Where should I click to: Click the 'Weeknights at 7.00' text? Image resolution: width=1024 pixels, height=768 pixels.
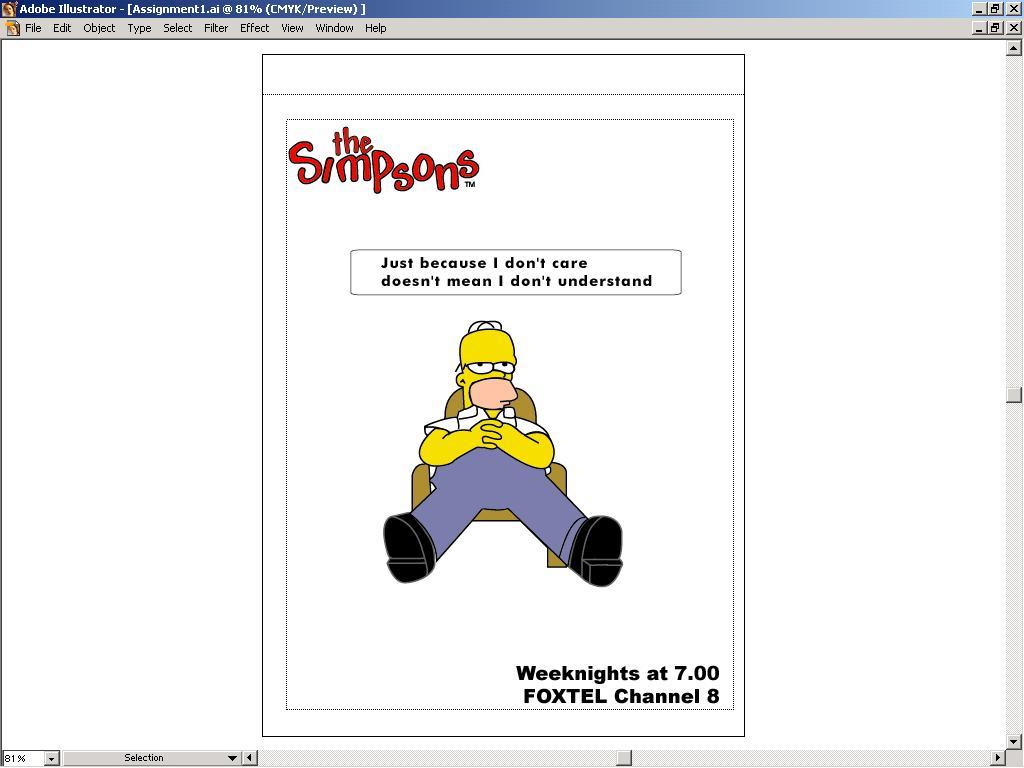[x=618, y=673]
